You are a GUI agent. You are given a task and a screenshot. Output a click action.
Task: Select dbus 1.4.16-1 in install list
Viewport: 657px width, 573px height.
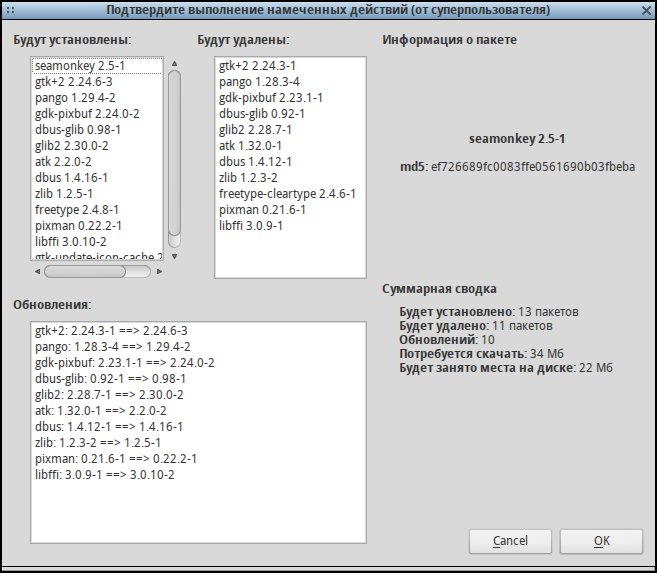(97, 178)
